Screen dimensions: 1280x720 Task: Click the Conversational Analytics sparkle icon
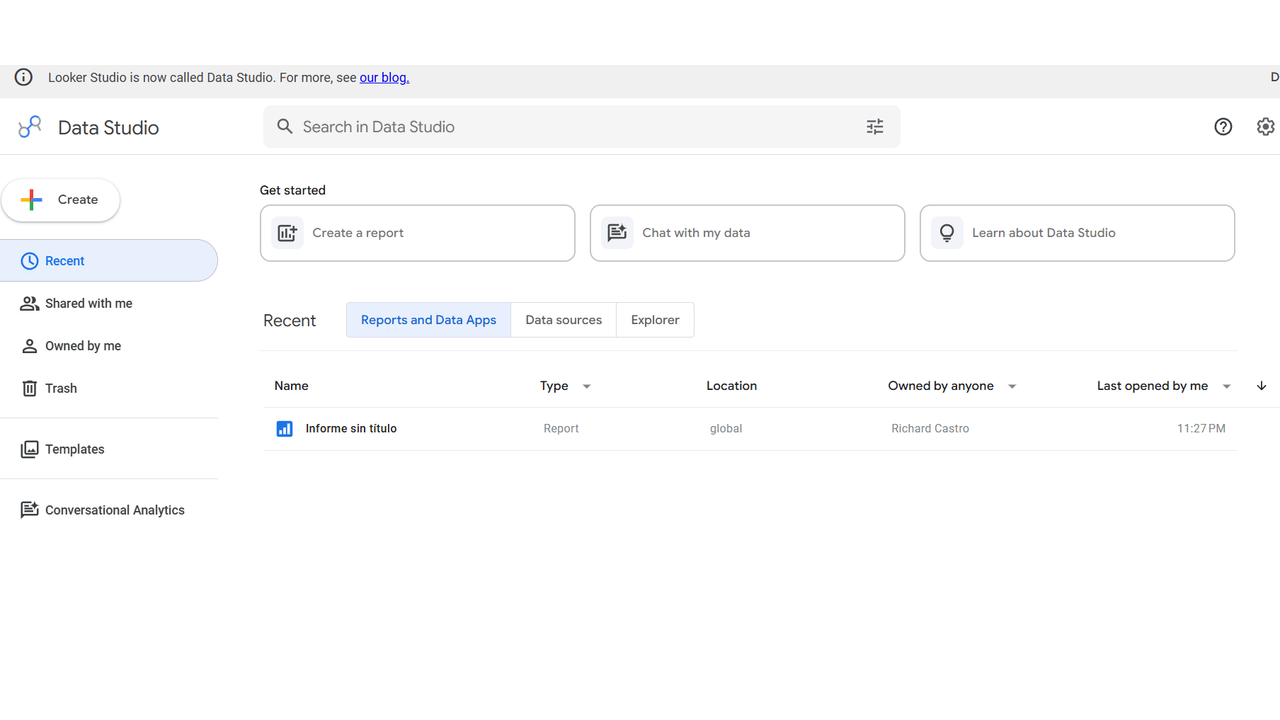pyautogui.click(x=30, y=510)
